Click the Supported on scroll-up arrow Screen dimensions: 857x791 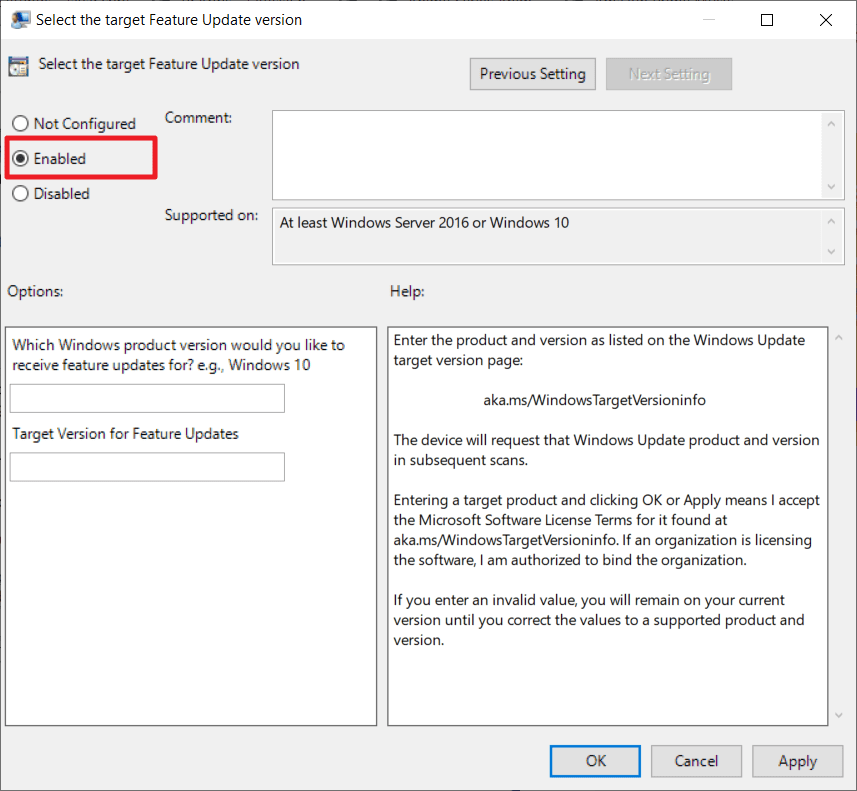[x=831, y=221]
